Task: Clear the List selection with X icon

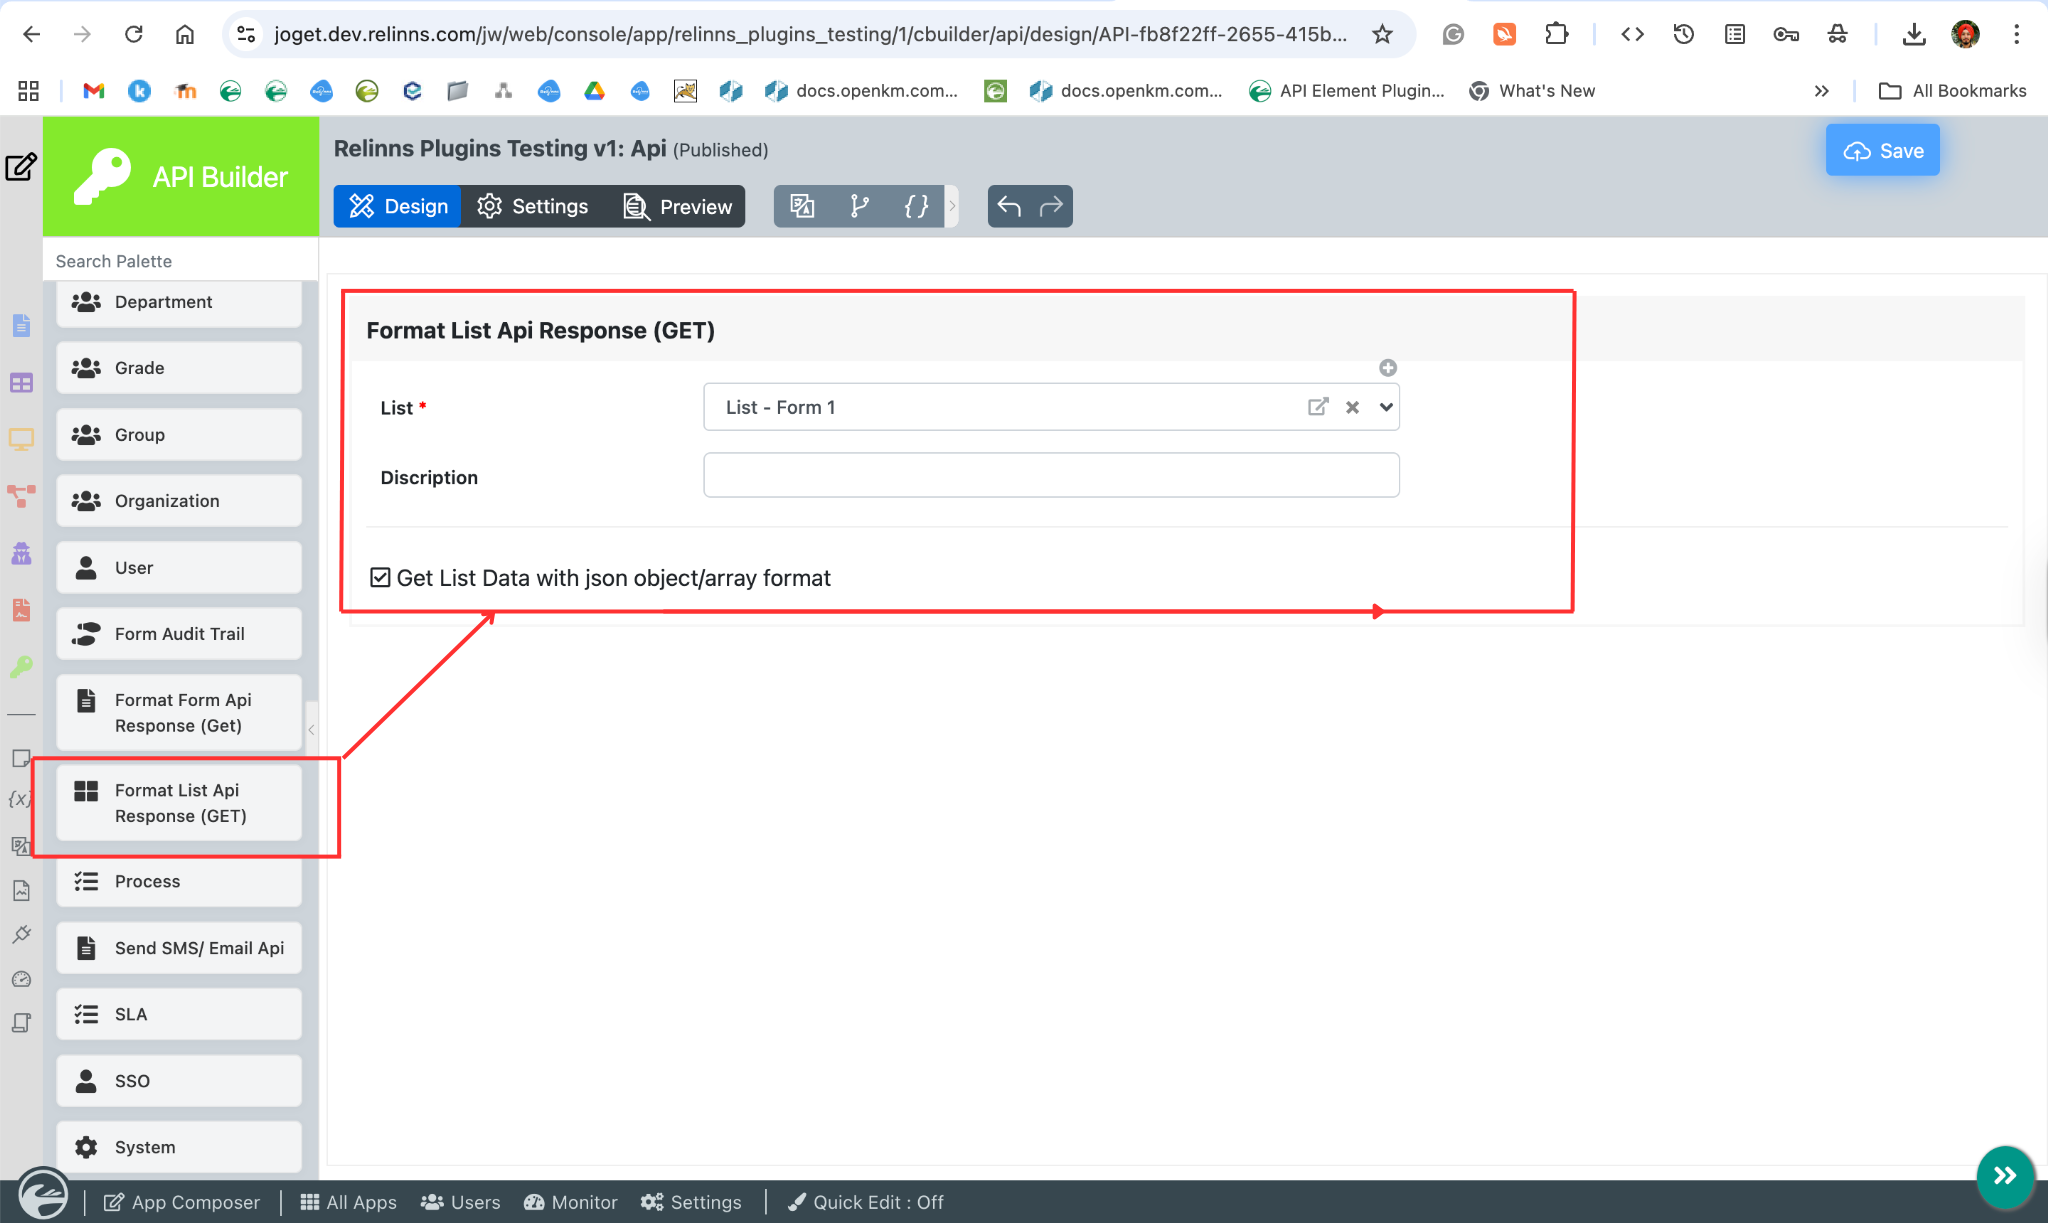Action: pyautogui.click(x=1352, y=407)
